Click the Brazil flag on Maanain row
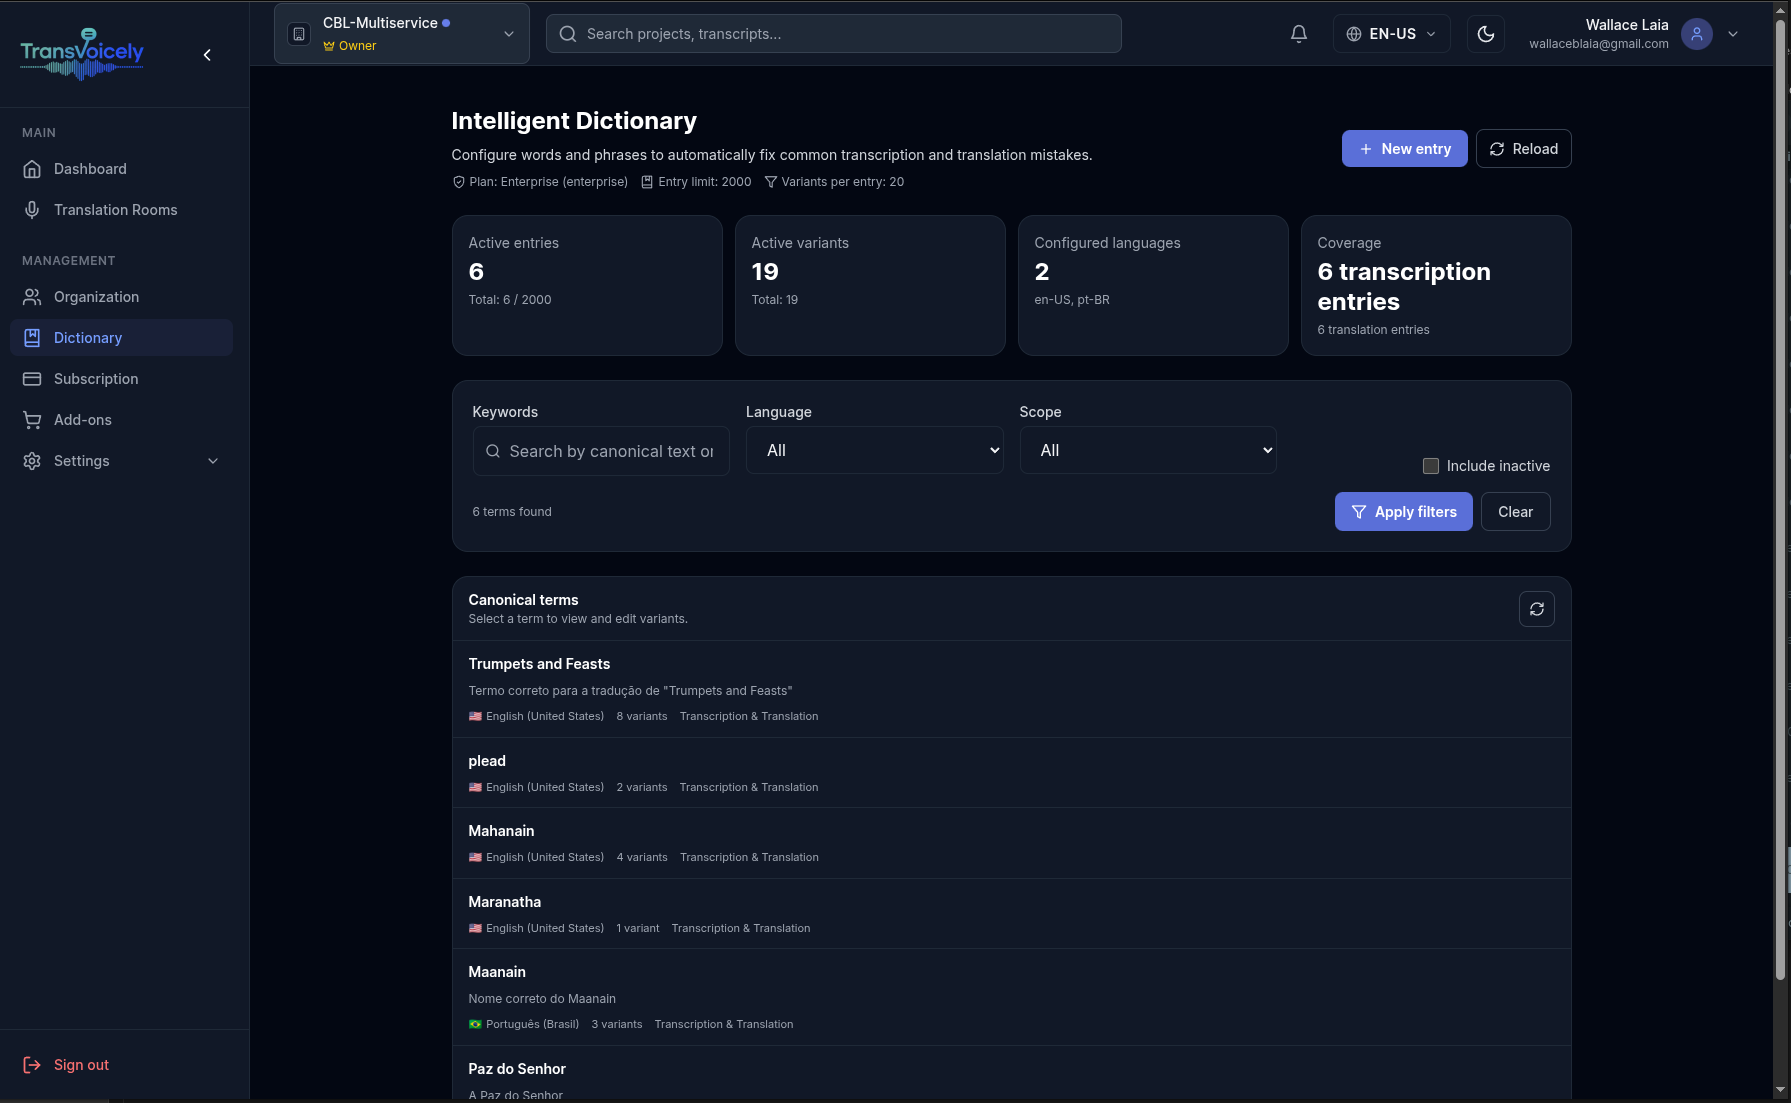This screenshot has height=1103, width=1791. [x=475, y=1024]
